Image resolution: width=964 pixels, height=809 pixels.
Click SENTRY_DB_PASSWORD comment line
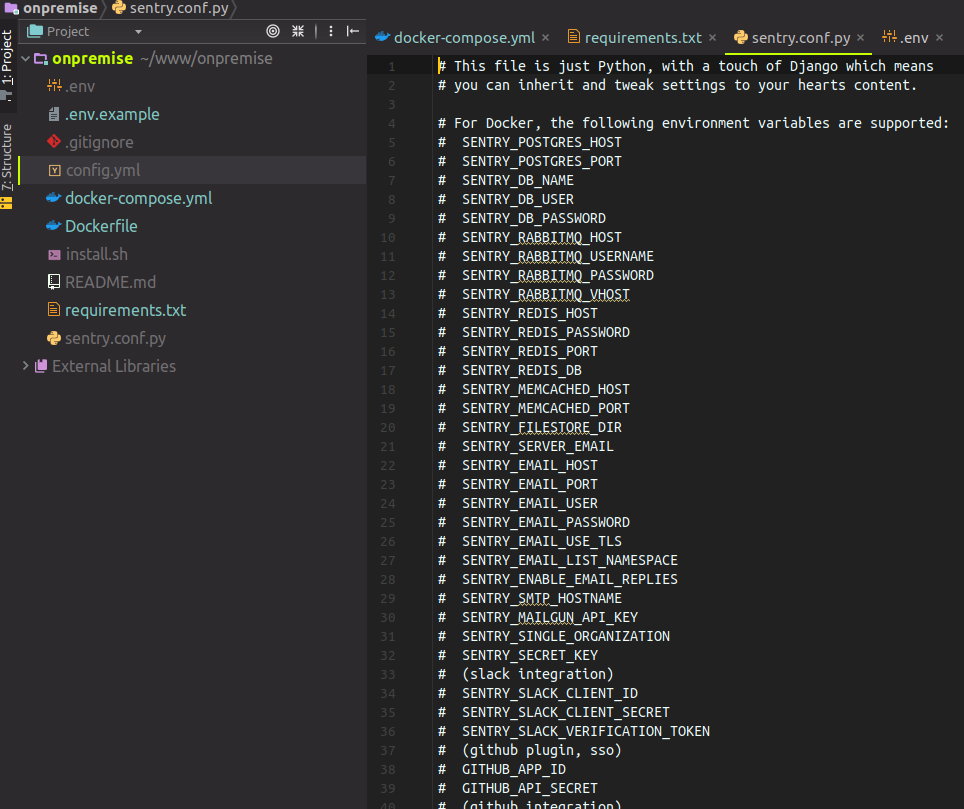522,219
